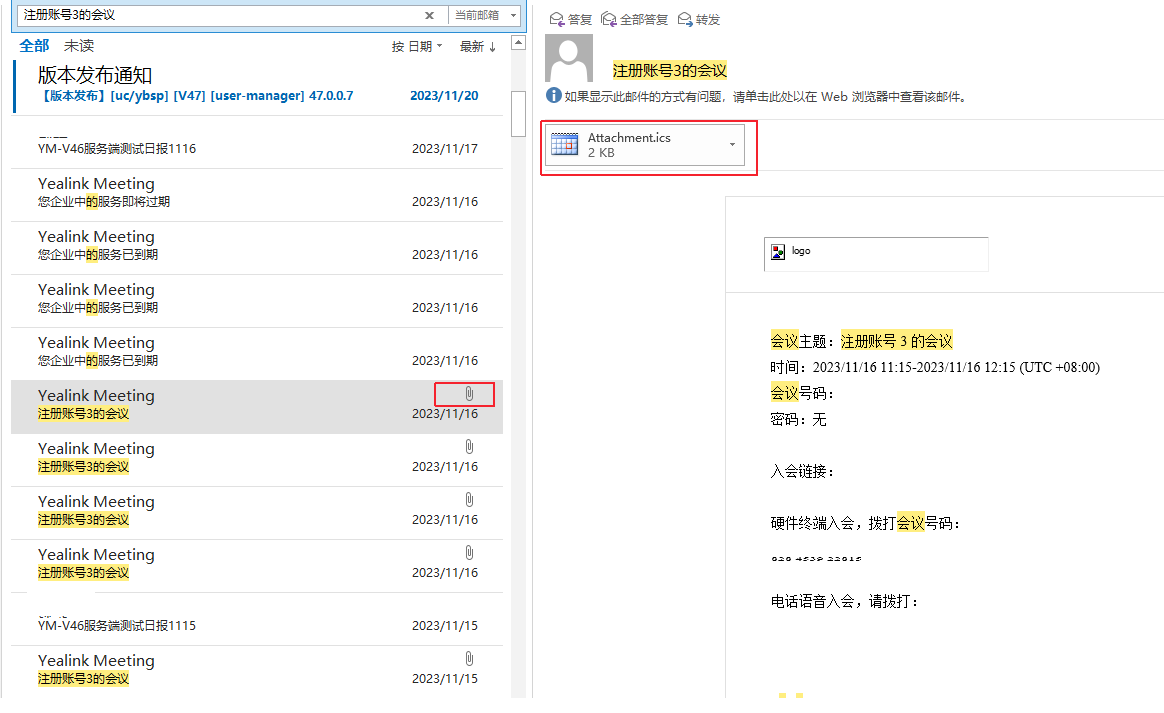The width and height of the screenshot is (1164, 713).
Task: Click the meeting time 2023/11/16 11:15 line
Action: click(935, 367)
